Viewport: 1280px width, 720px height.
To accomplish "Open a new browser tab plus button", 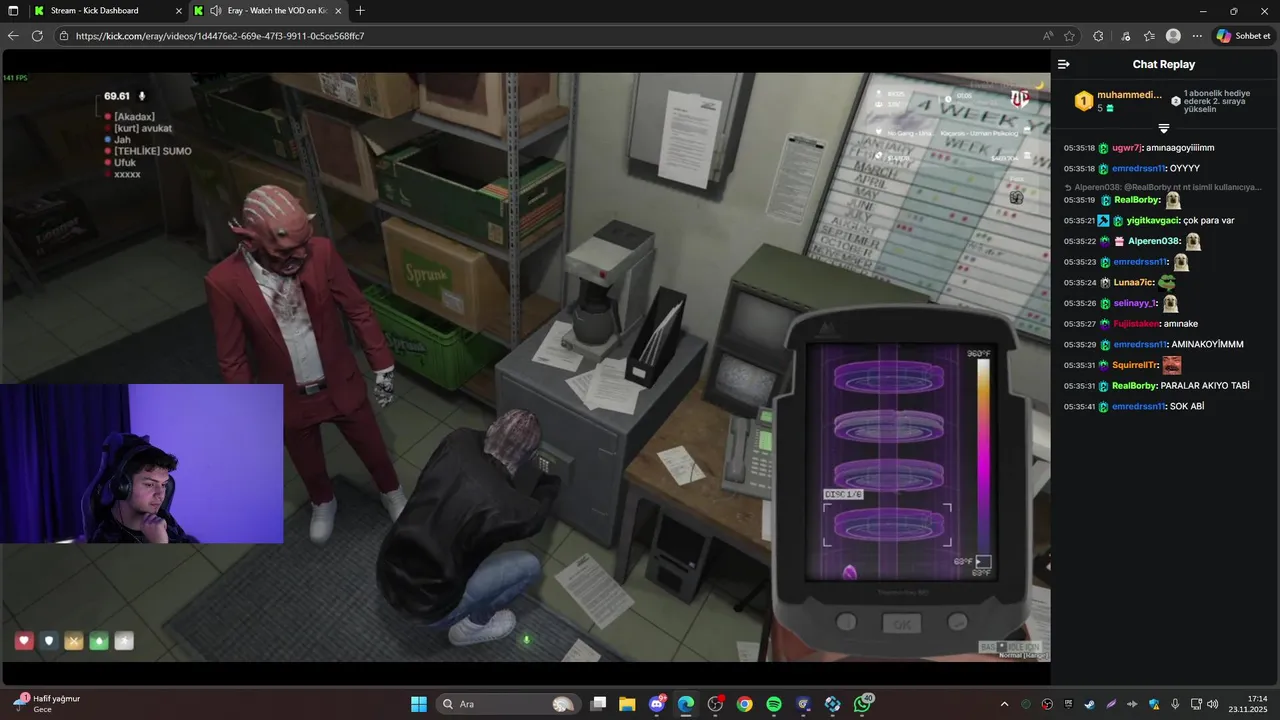I will (360, 11).
